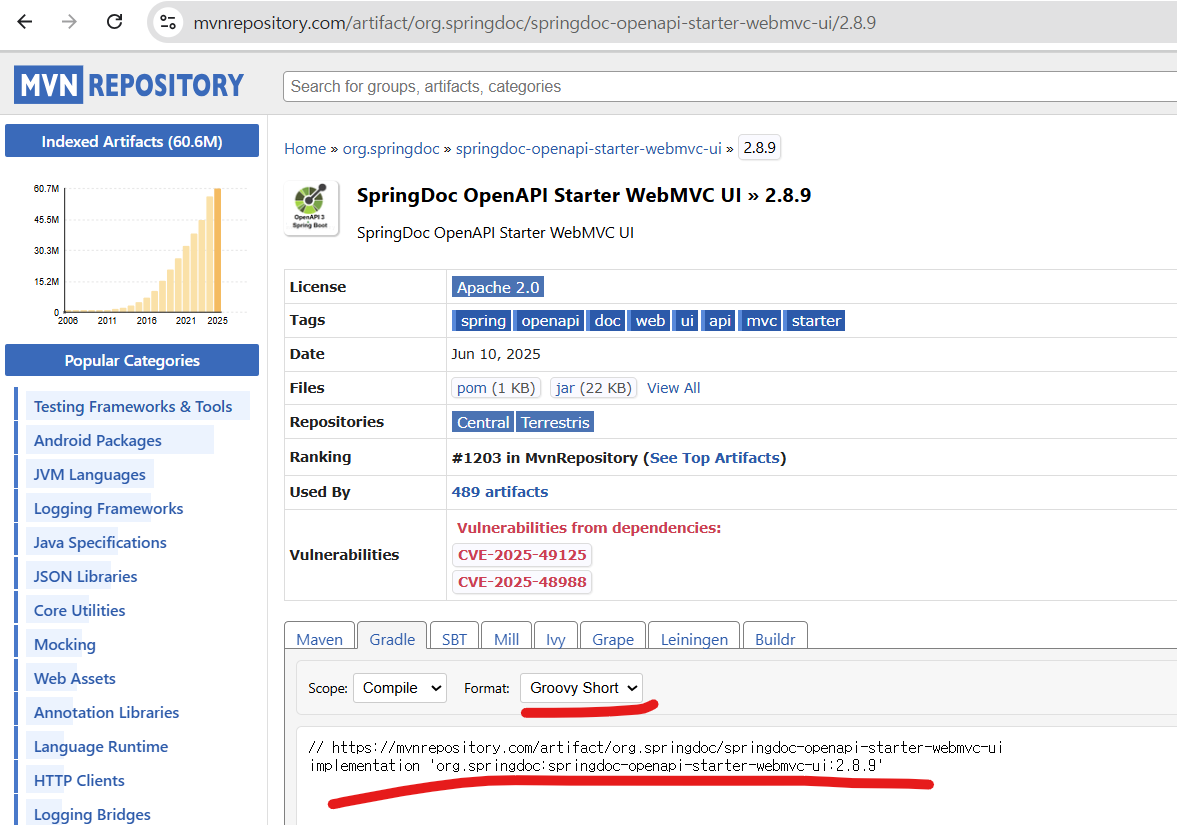The height and width of the screenshot is (825, 1177).
Task: Open See Top Artifacts link
Action: 715,458
